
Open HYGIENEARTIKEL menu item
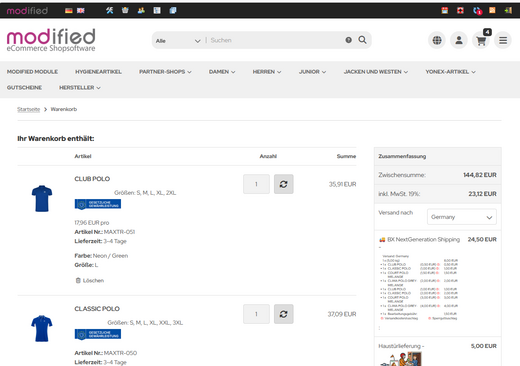(98, 72)
